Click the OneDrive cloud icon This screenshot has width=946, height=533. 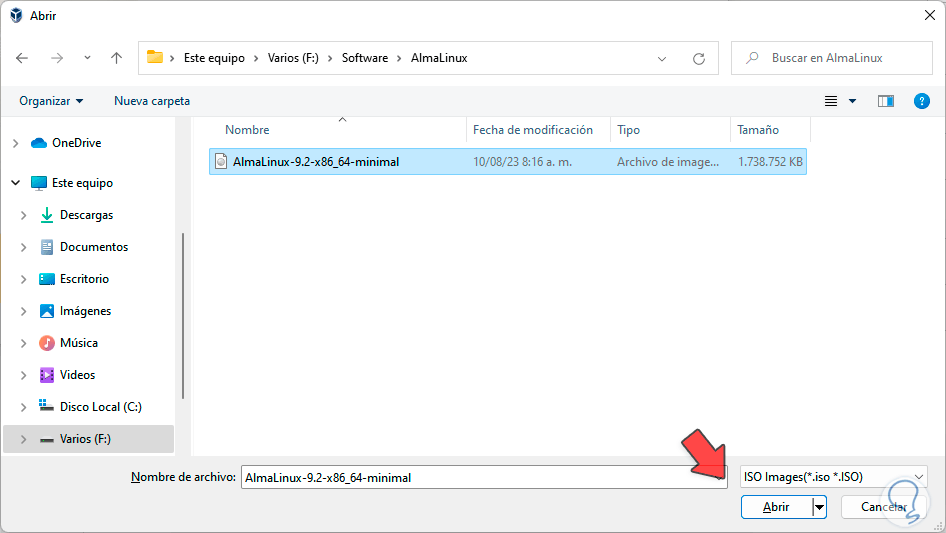pyautogui.click(x=39, y=143)
